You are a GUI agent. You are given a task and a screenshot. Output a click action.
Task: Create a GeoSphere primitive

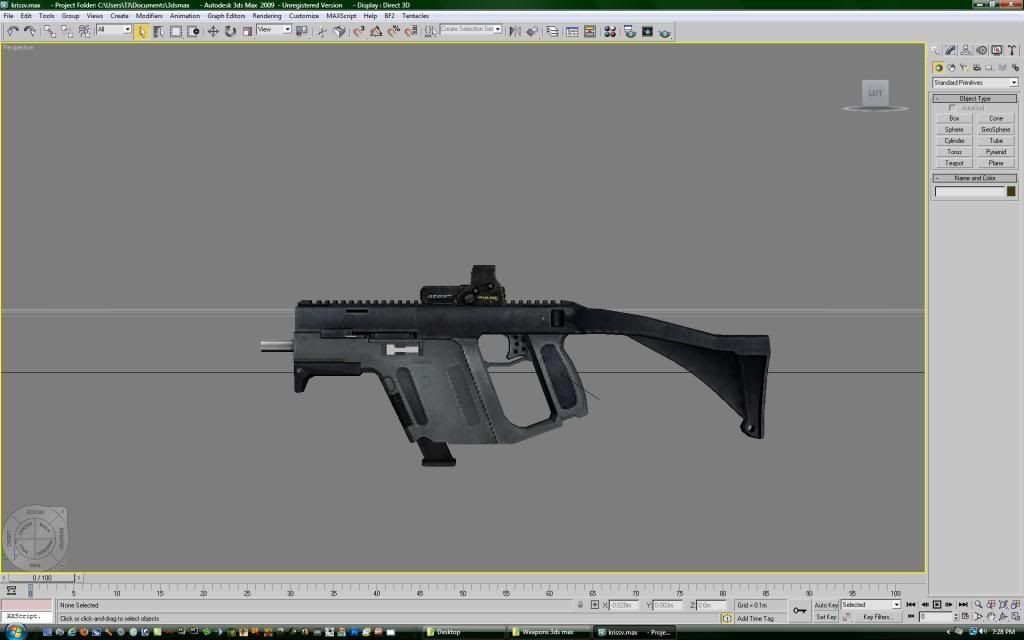click(996, 130)
